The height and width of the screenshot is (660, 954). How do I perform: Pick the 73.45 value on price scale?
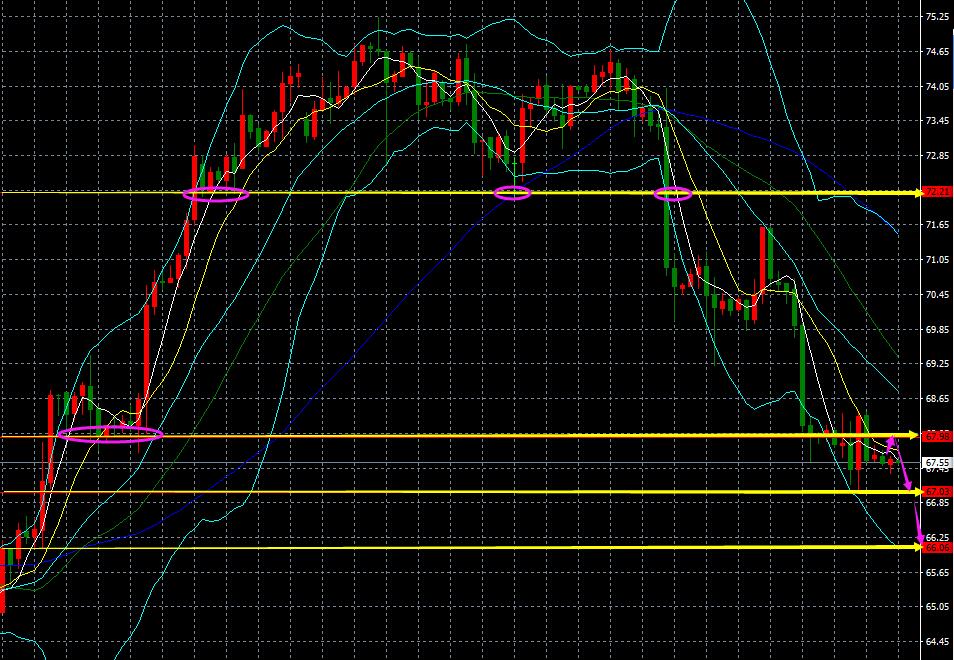point(937,121)
